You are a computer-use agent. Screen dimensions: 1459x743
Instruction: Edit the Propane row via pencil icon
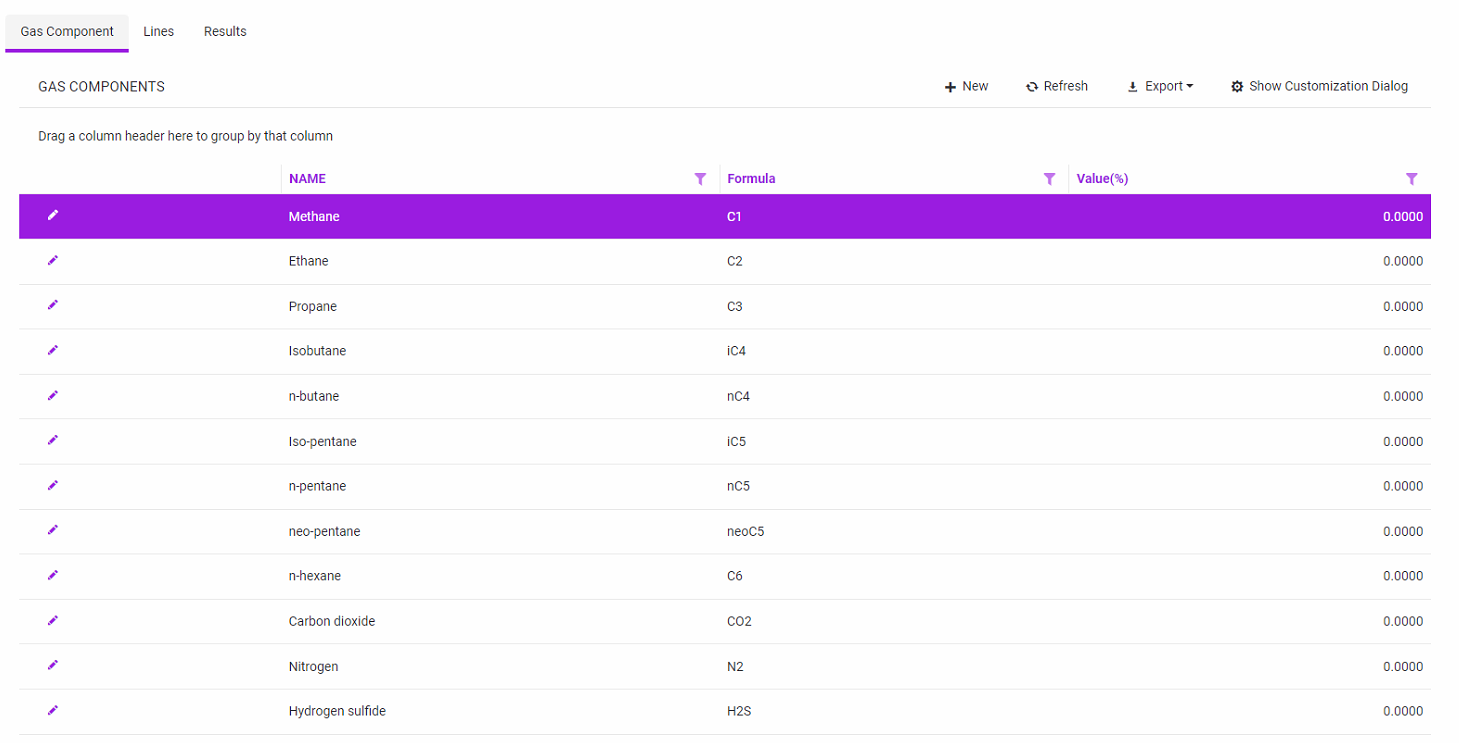click(53, 305)
